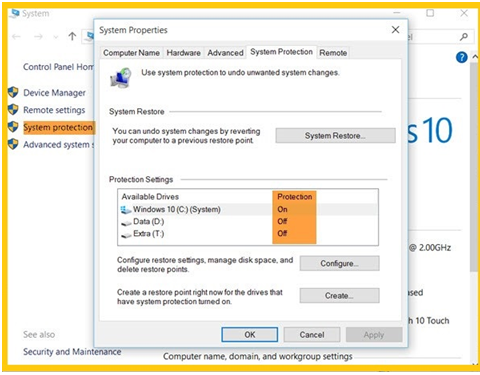Confirm with the OK button

point(250,335)
